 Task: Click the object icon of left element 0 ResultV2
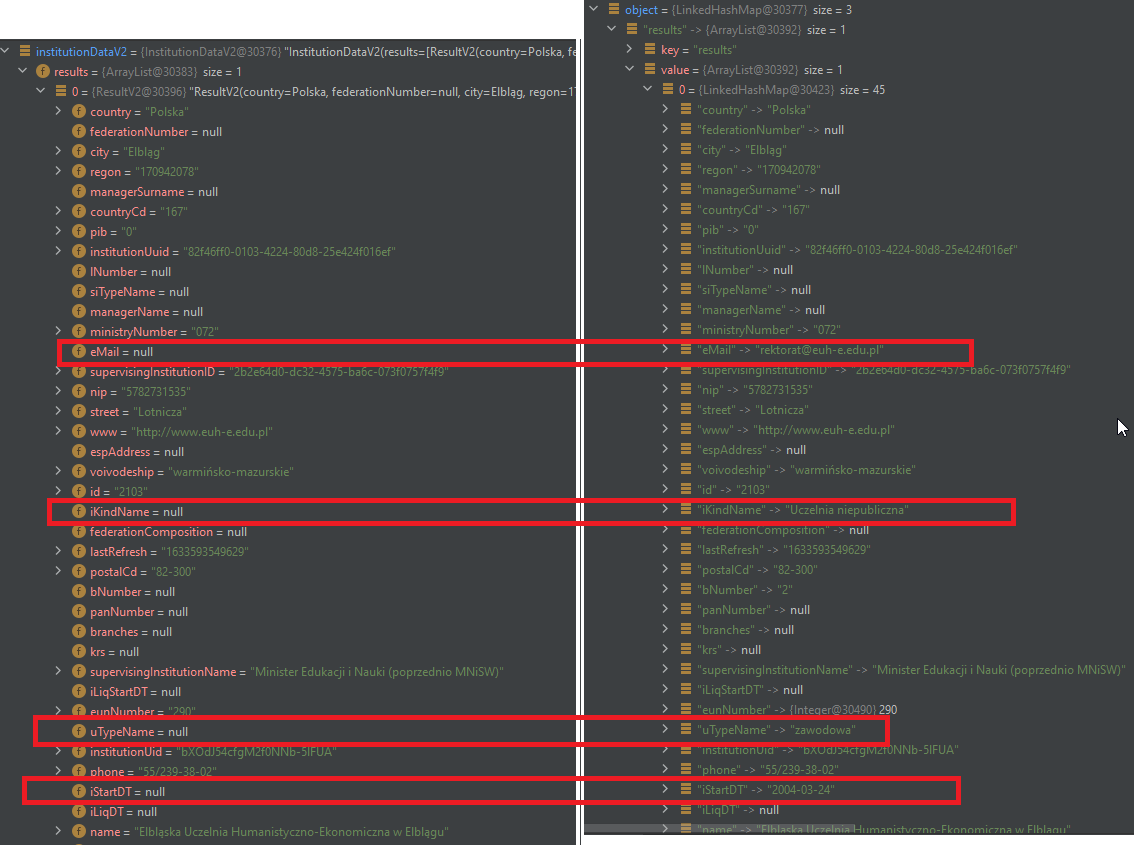pyautogui.click(x=61, y=91)
